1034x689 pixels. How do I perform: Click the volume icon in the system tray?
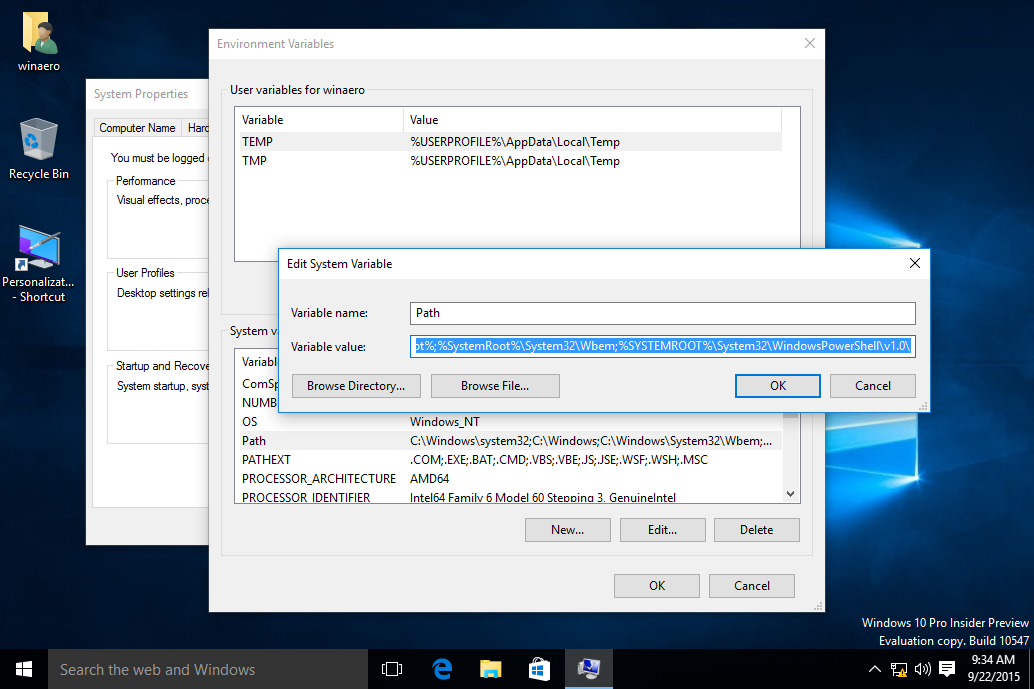coord(922,668)
